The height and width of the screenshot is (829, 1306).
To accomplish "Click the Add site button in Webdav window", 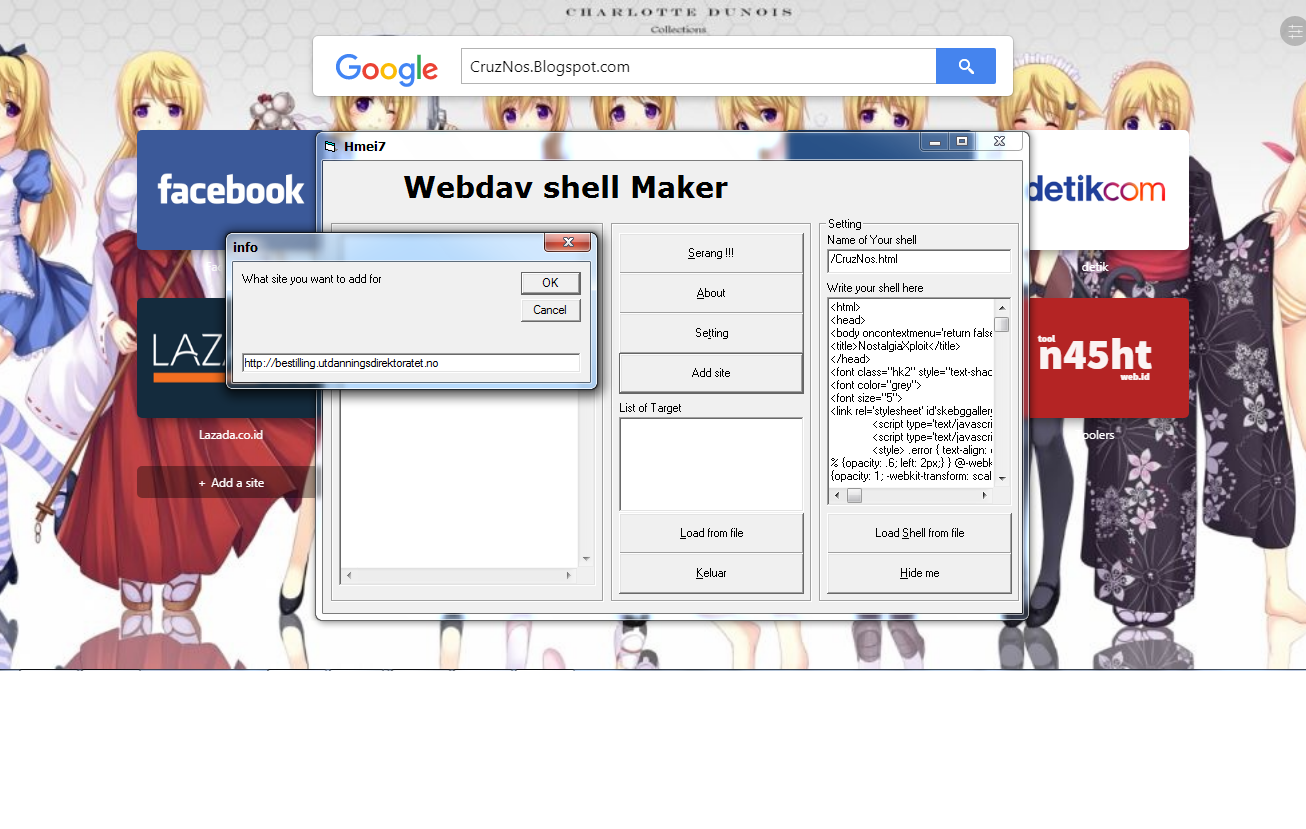I will pos(711,373).
